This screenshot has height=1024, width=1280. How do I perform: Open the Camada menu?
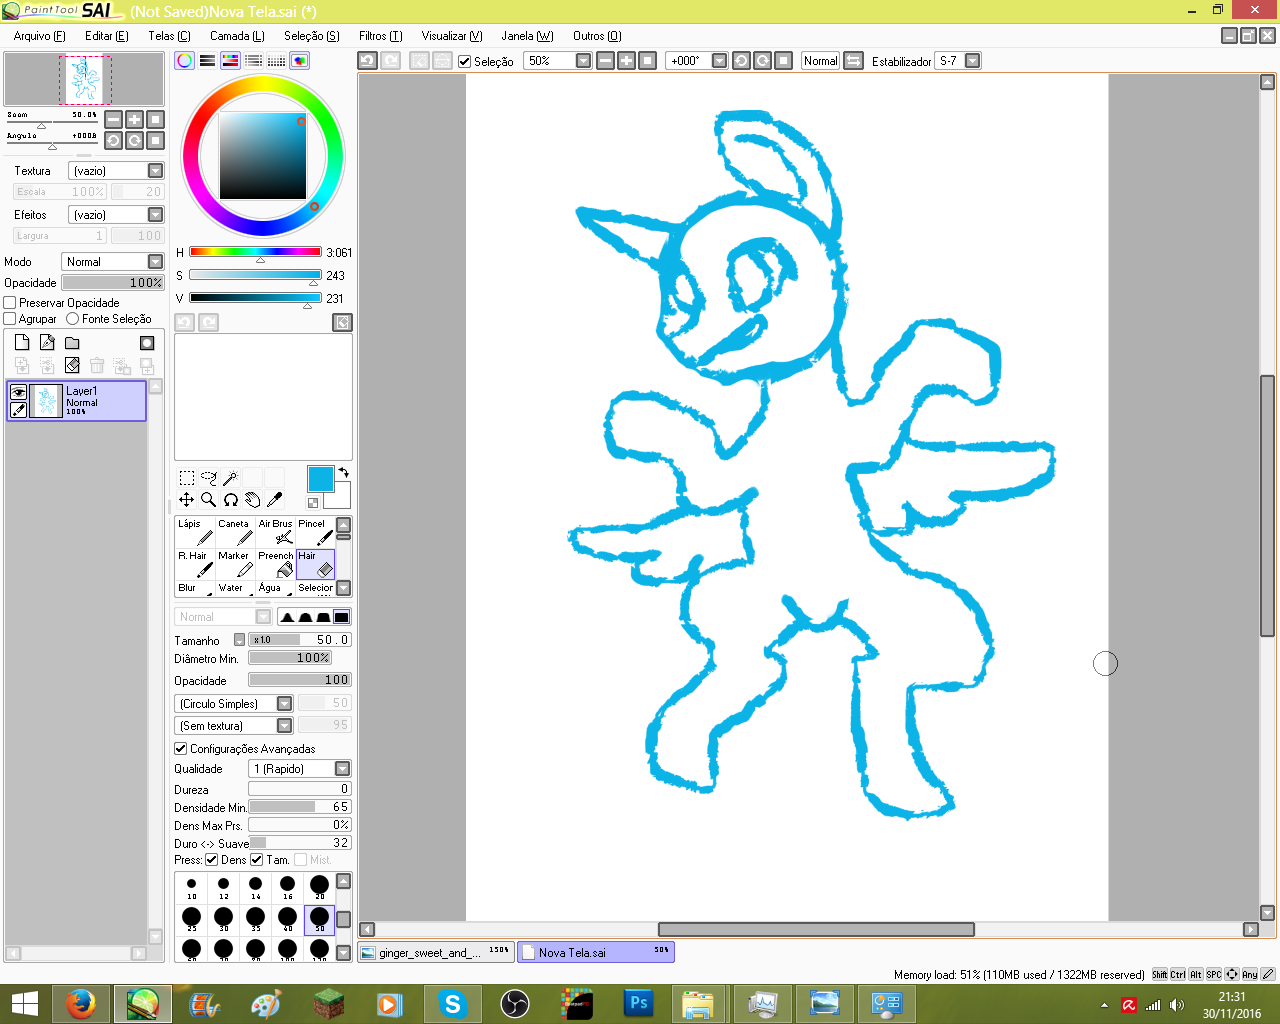coord(237,35)
